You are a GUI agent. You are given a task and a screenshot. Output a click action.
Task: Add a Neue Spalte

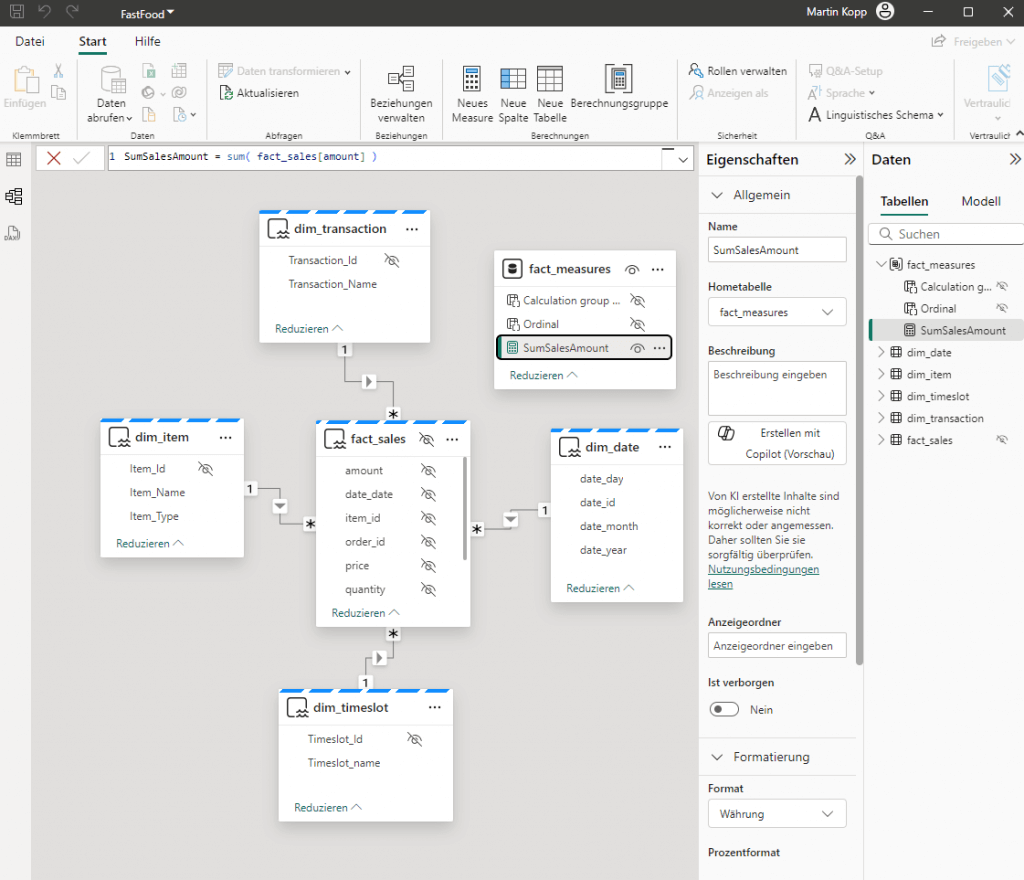click(513, 95)
